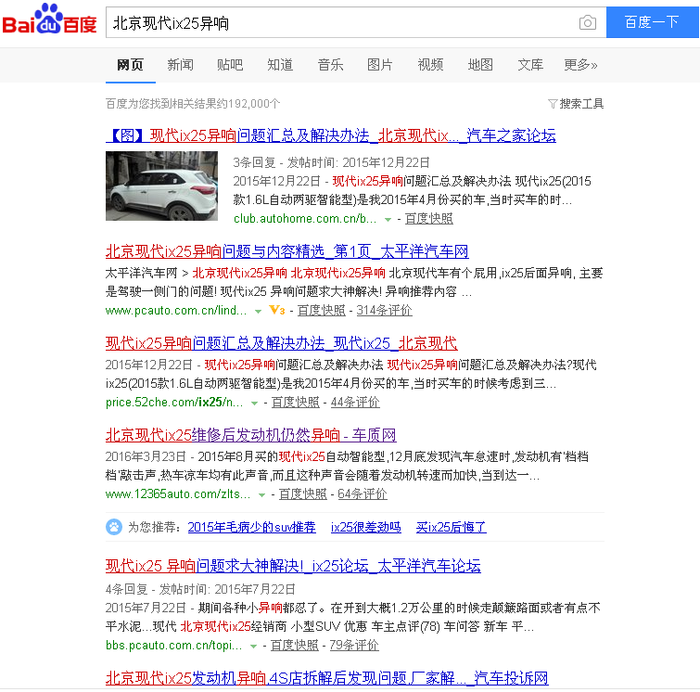Open the 车质网 engine noise result
This screenshot has width=700, height=692.
(250, 435)
